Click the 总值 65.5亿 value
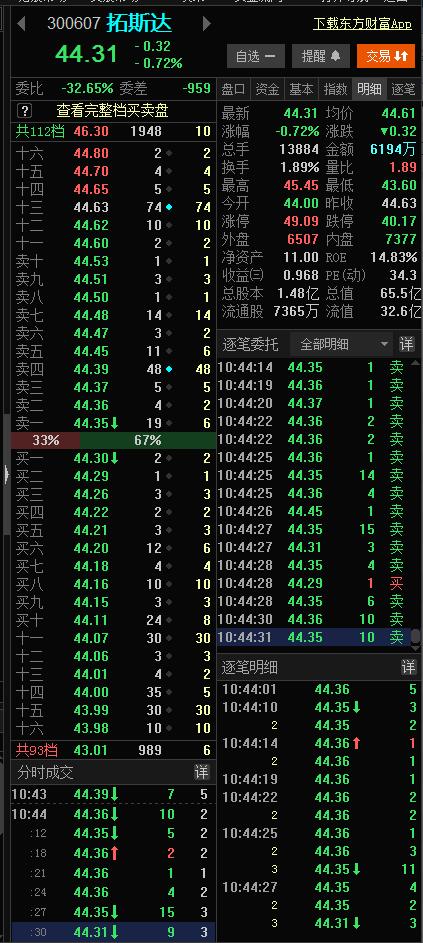 coord(401,293)
